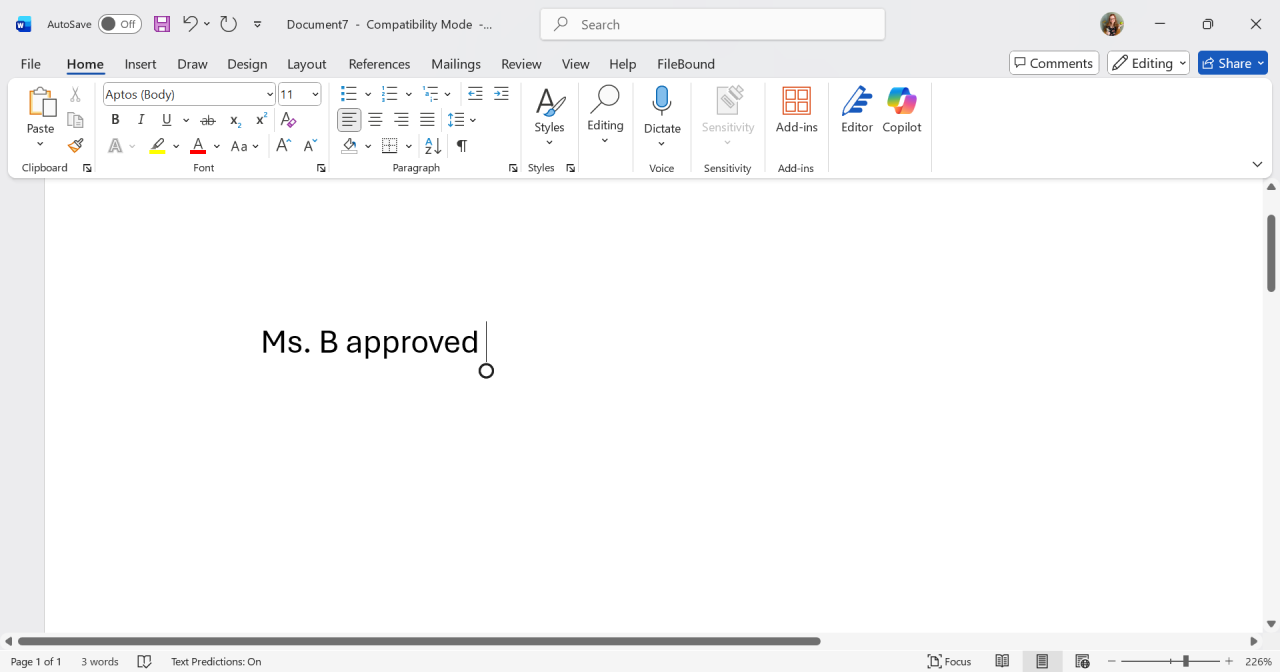The image size is (1280, 672).
Task: Expand the bullets list dropdown arrow
Action: [x=368, y=94]
